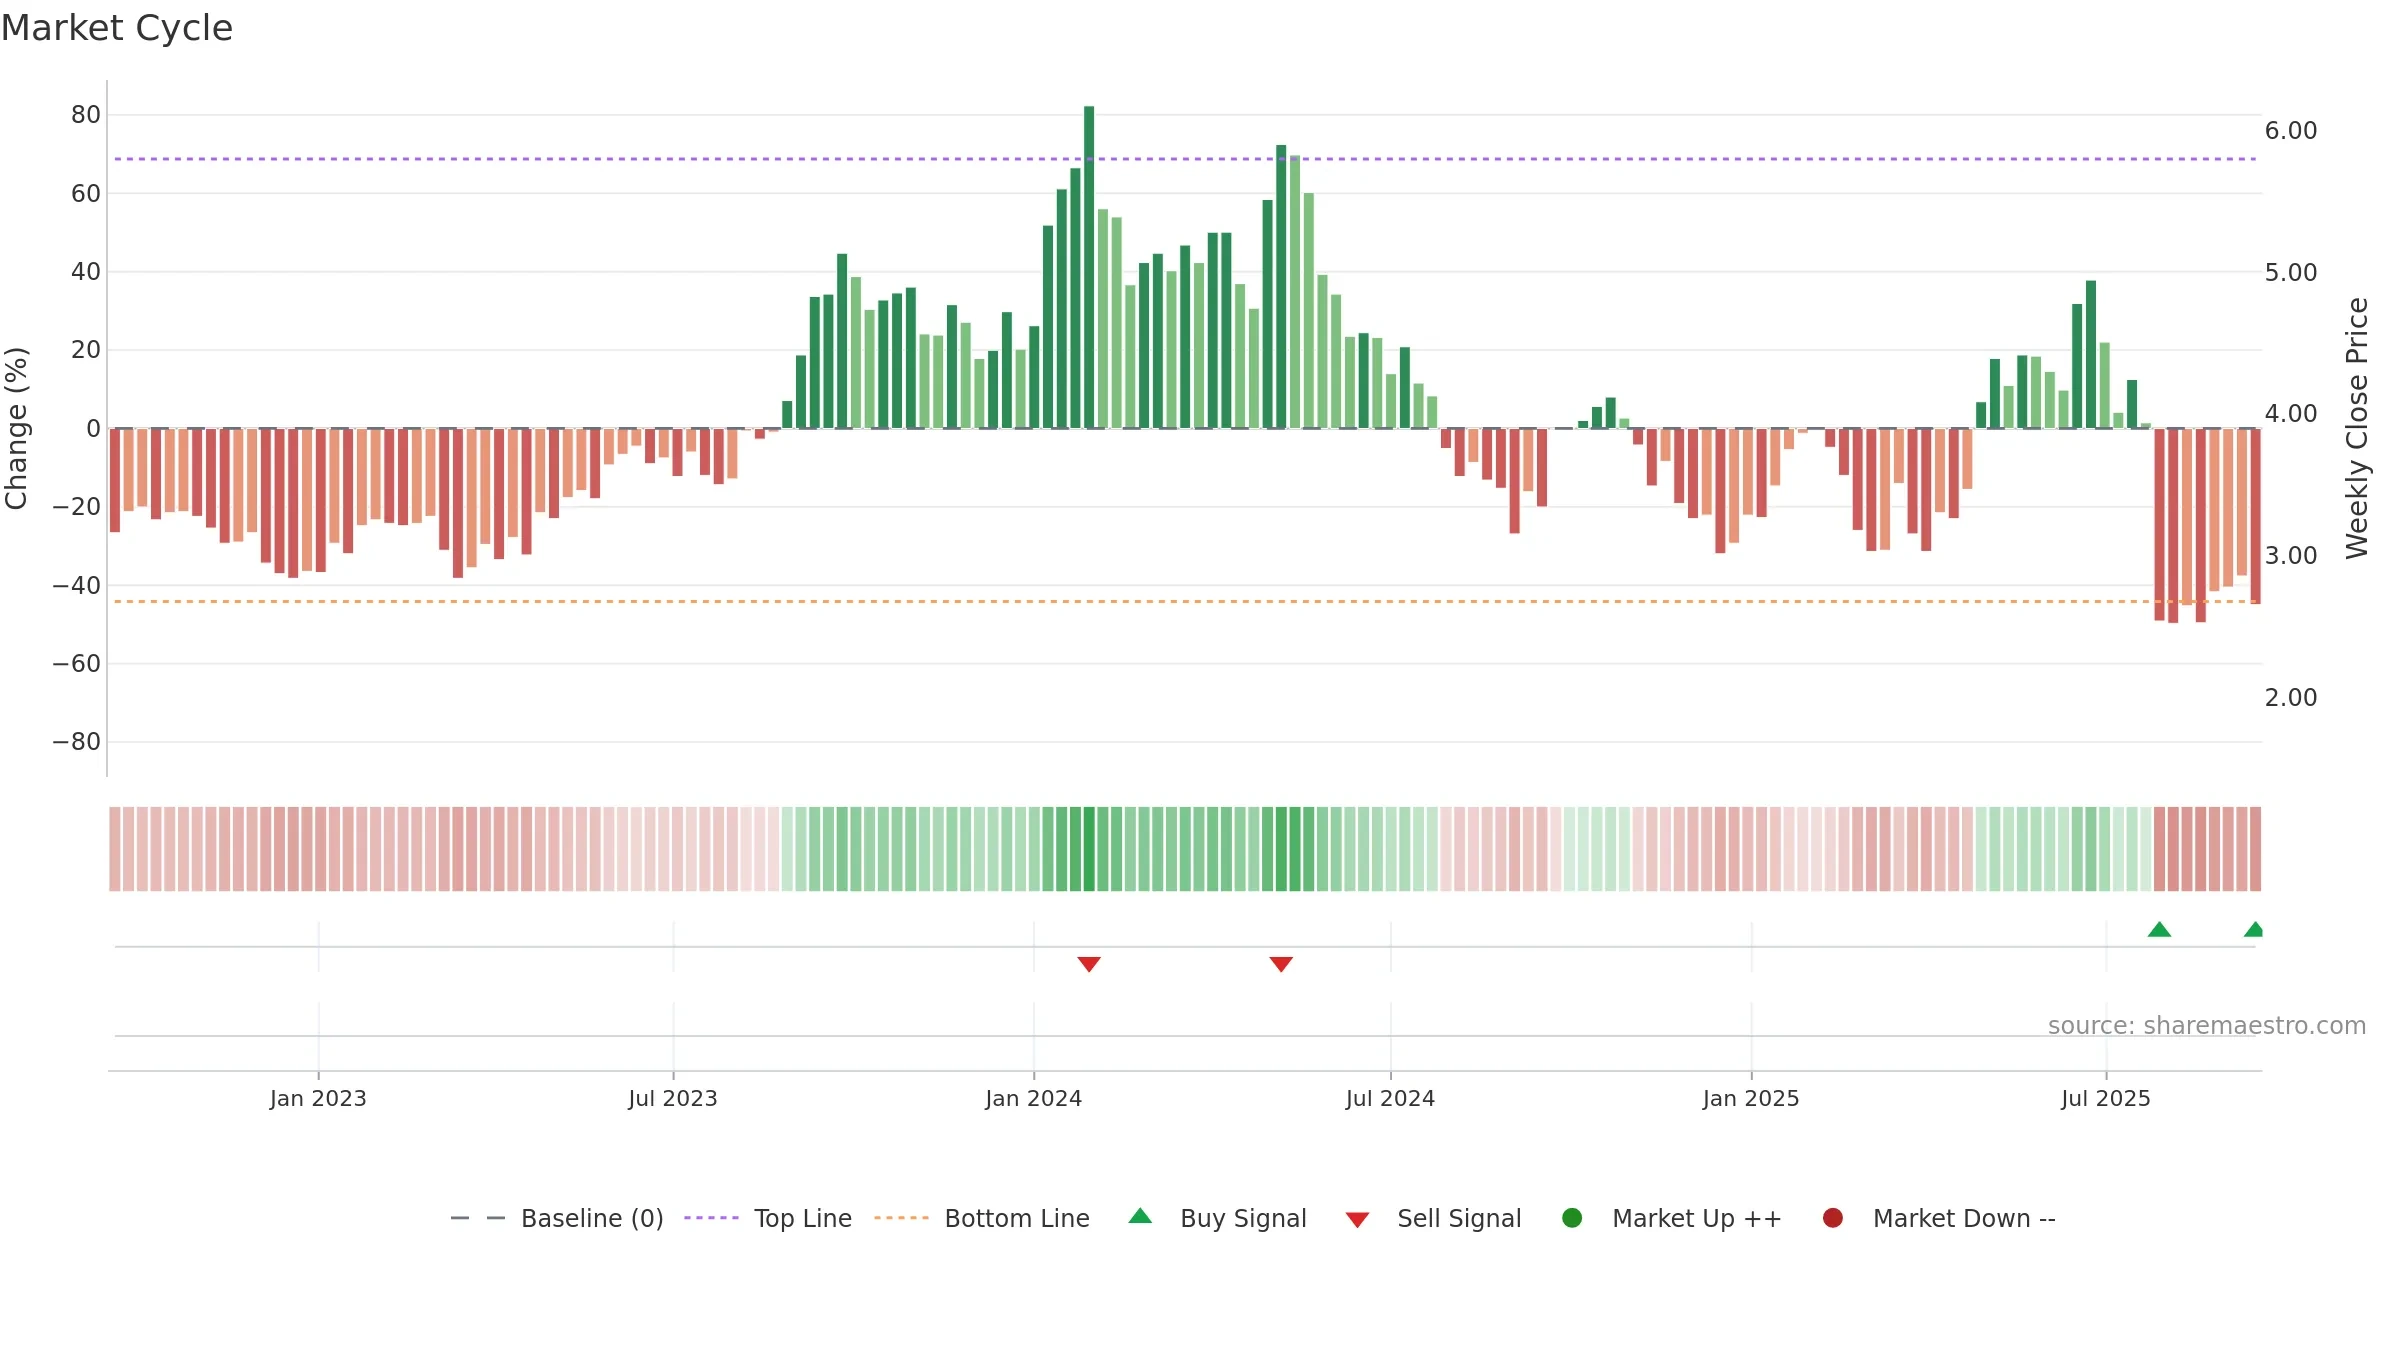Click the Baseline (0) dashed legend marker
This screenshot has height=1350, width=2400.
[x=478, y=1218]
